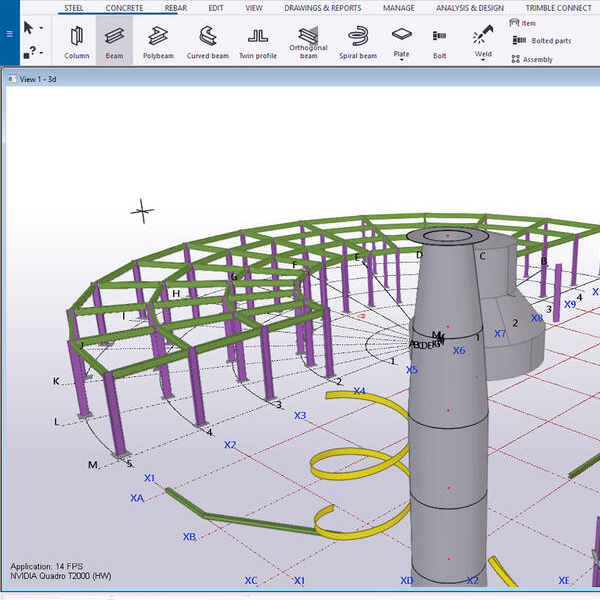Click grid label X3

(300, 415)
